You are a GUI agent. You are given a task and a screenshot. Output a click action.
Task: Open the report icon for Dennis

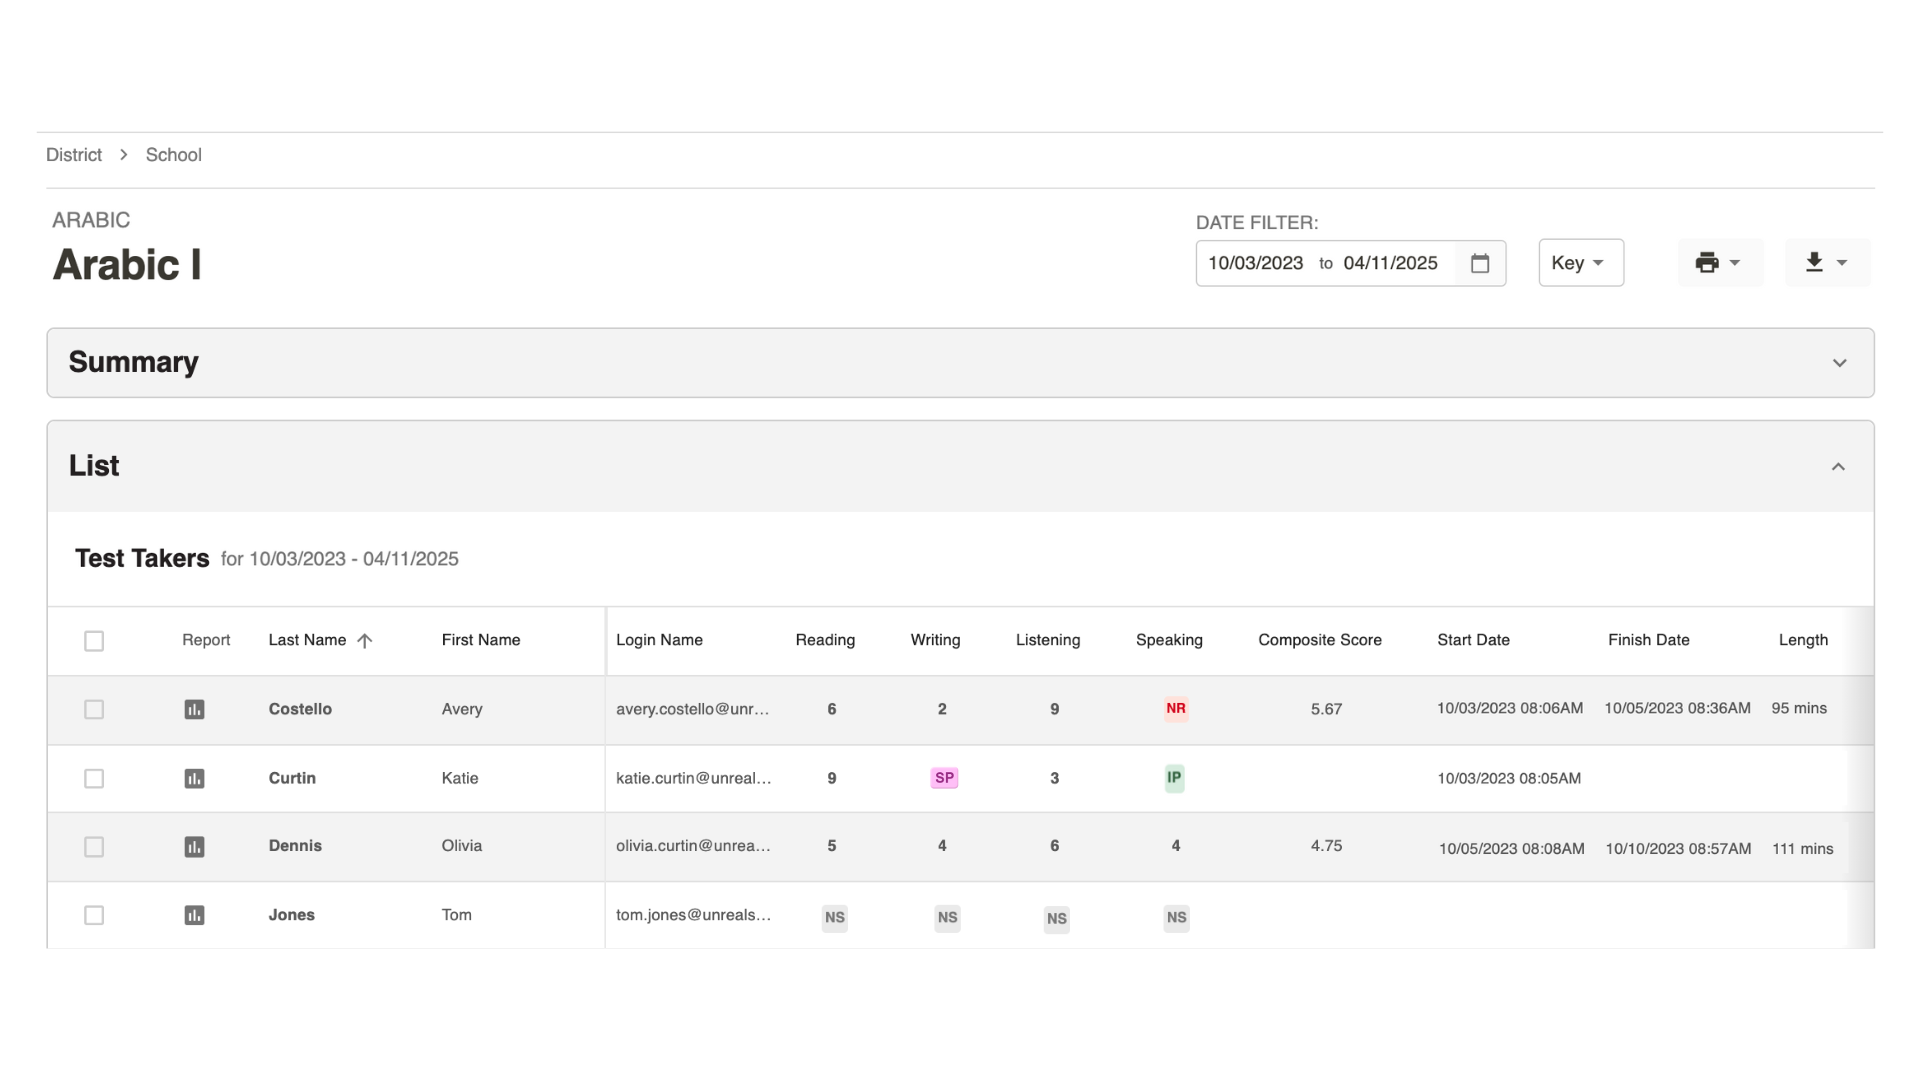tap(194, 847)
